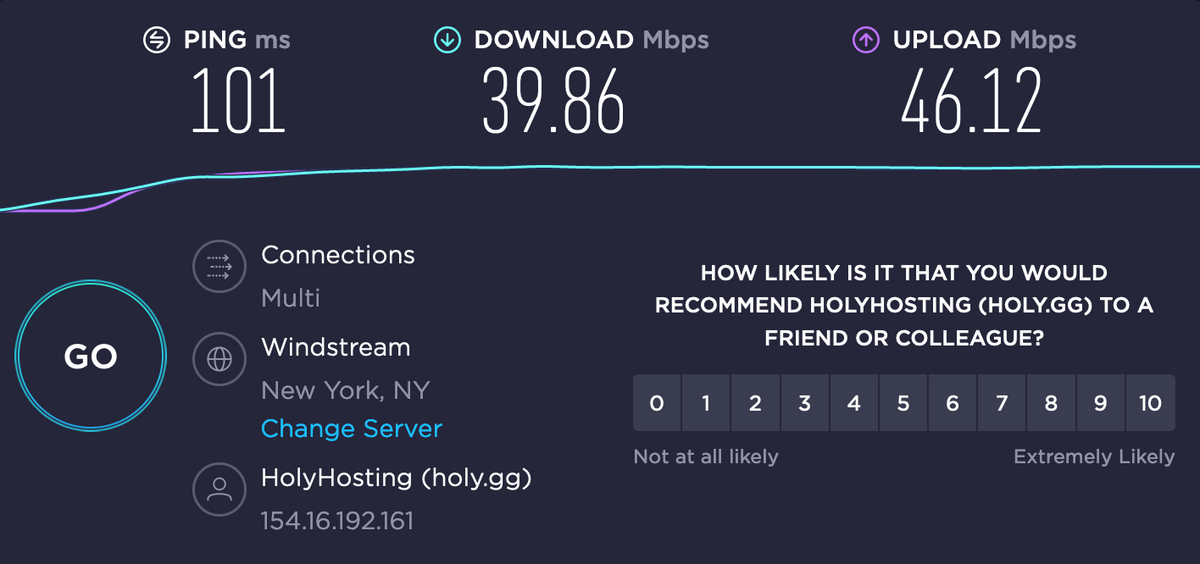
Task: Select score 3 in the survey
Action: [805, 403]
